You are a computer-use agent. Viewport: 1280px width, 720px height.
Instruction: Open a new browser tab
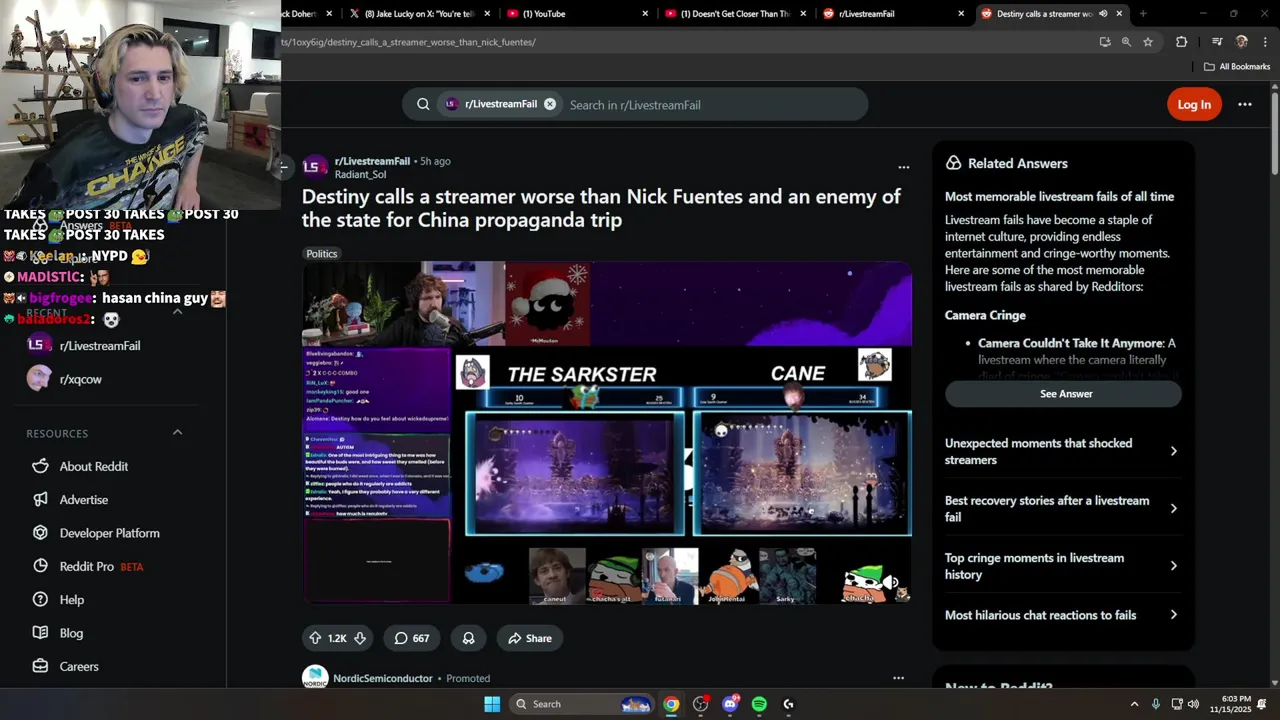(x=1143, y=14)
